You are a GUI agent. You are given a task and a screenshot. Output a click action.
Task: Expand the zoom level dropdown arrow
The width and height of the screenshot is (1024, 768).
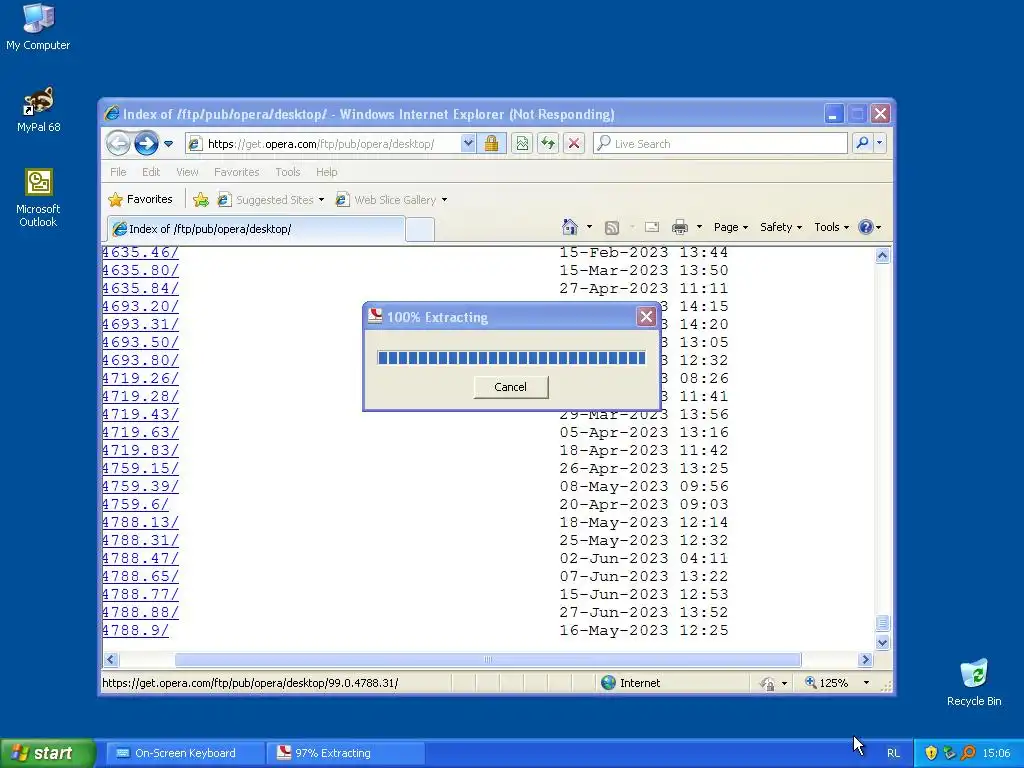tap(866, 683)
